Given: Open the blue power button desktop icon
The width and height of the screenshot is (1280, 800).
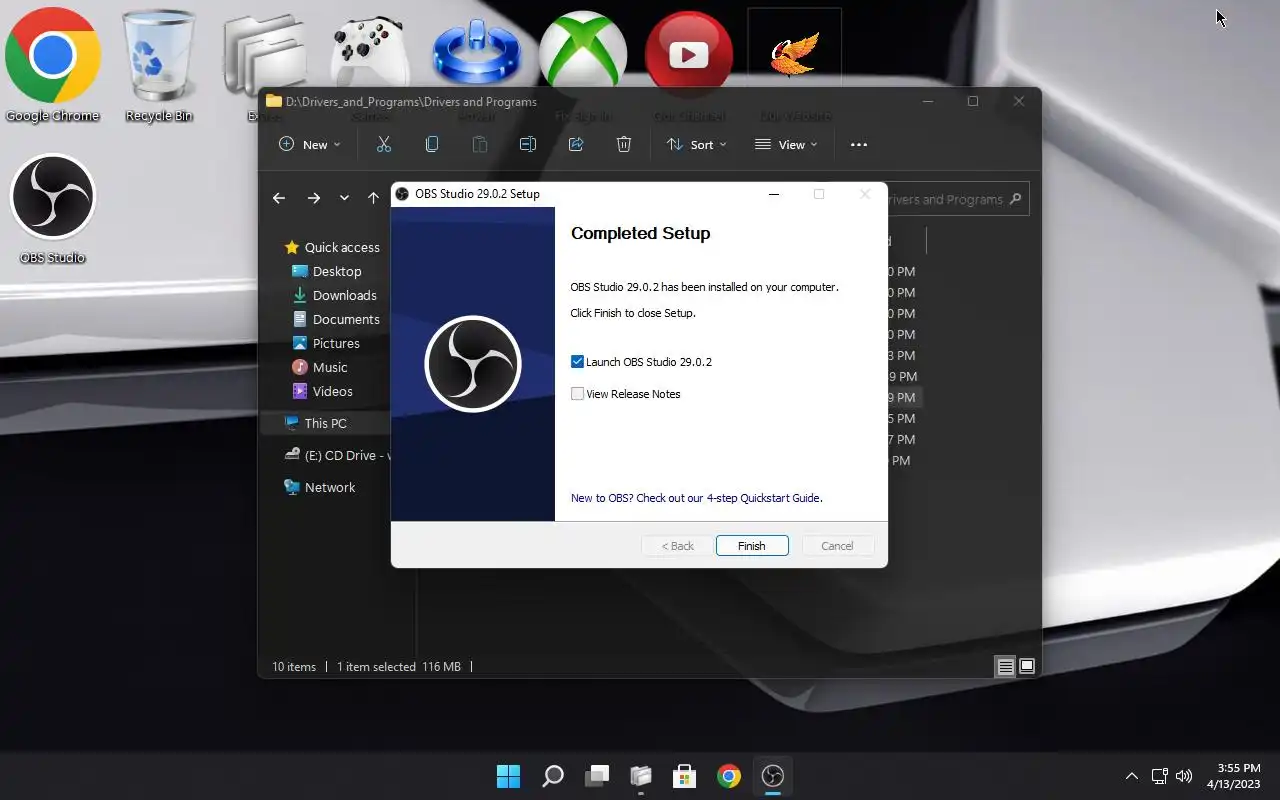Looking at the screenshot, I should point(477,52).
